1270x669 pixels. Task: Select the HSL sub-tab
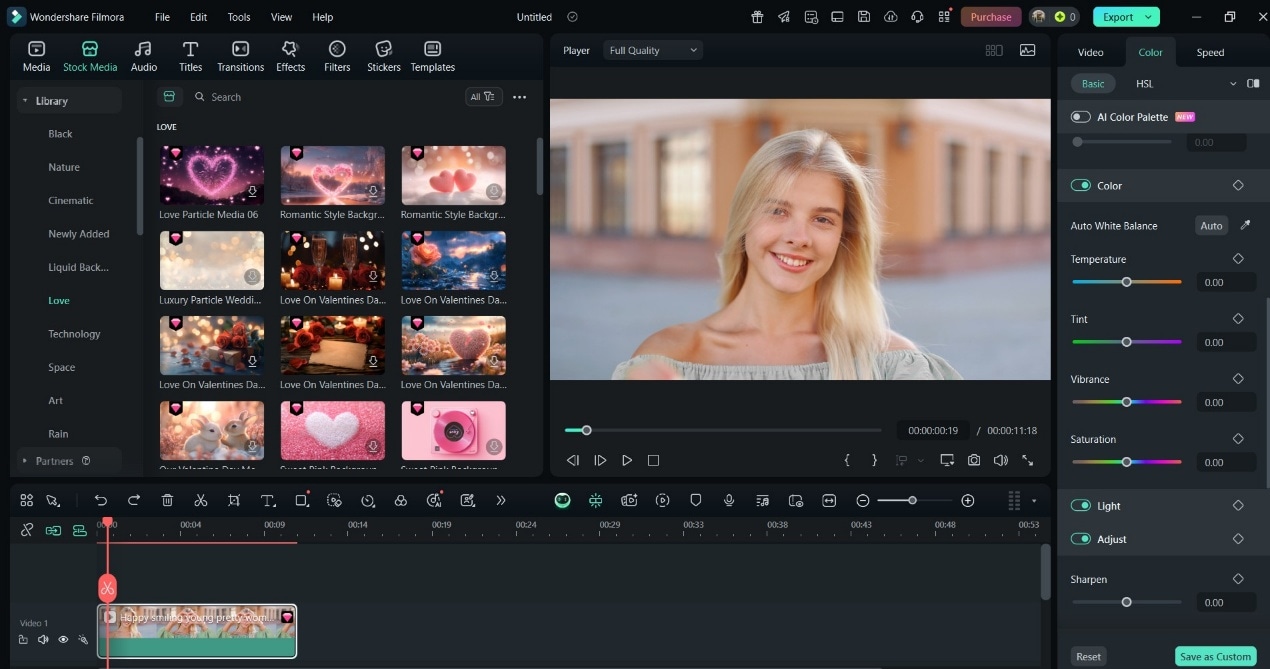click(x=1144, y=84)
